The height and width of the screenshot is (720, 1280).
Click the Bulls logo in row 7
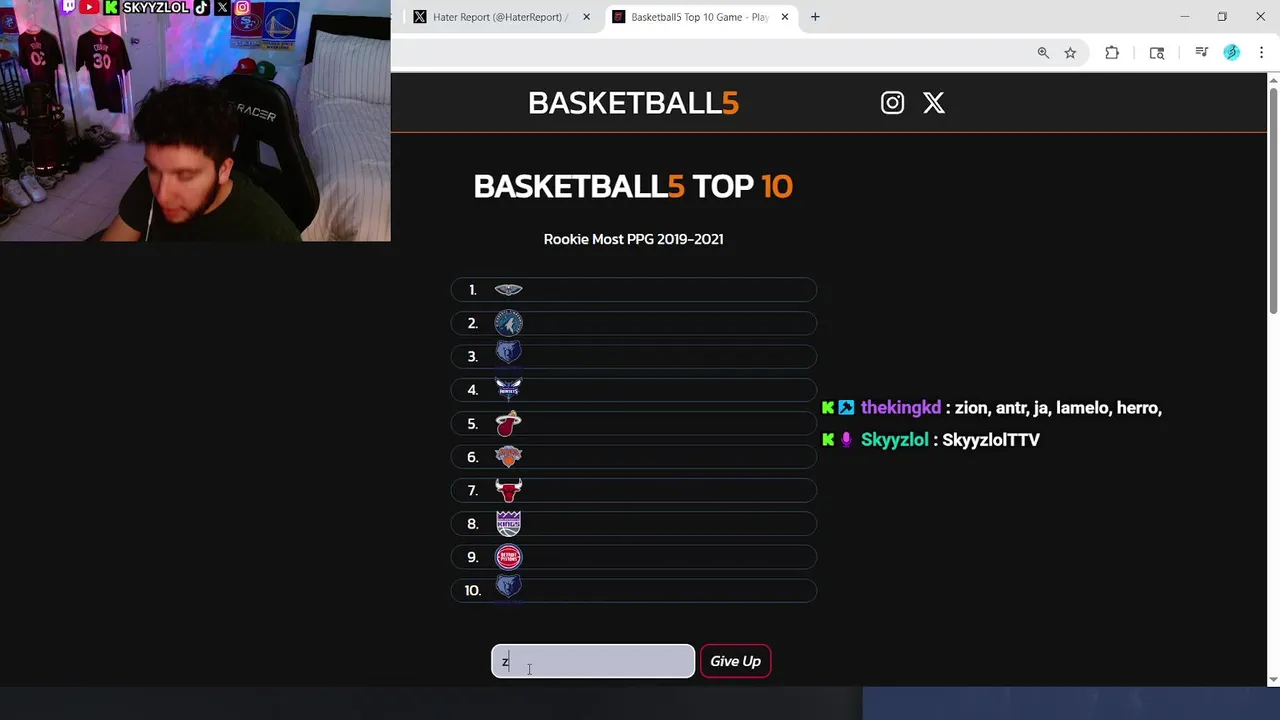pos(508,490)
